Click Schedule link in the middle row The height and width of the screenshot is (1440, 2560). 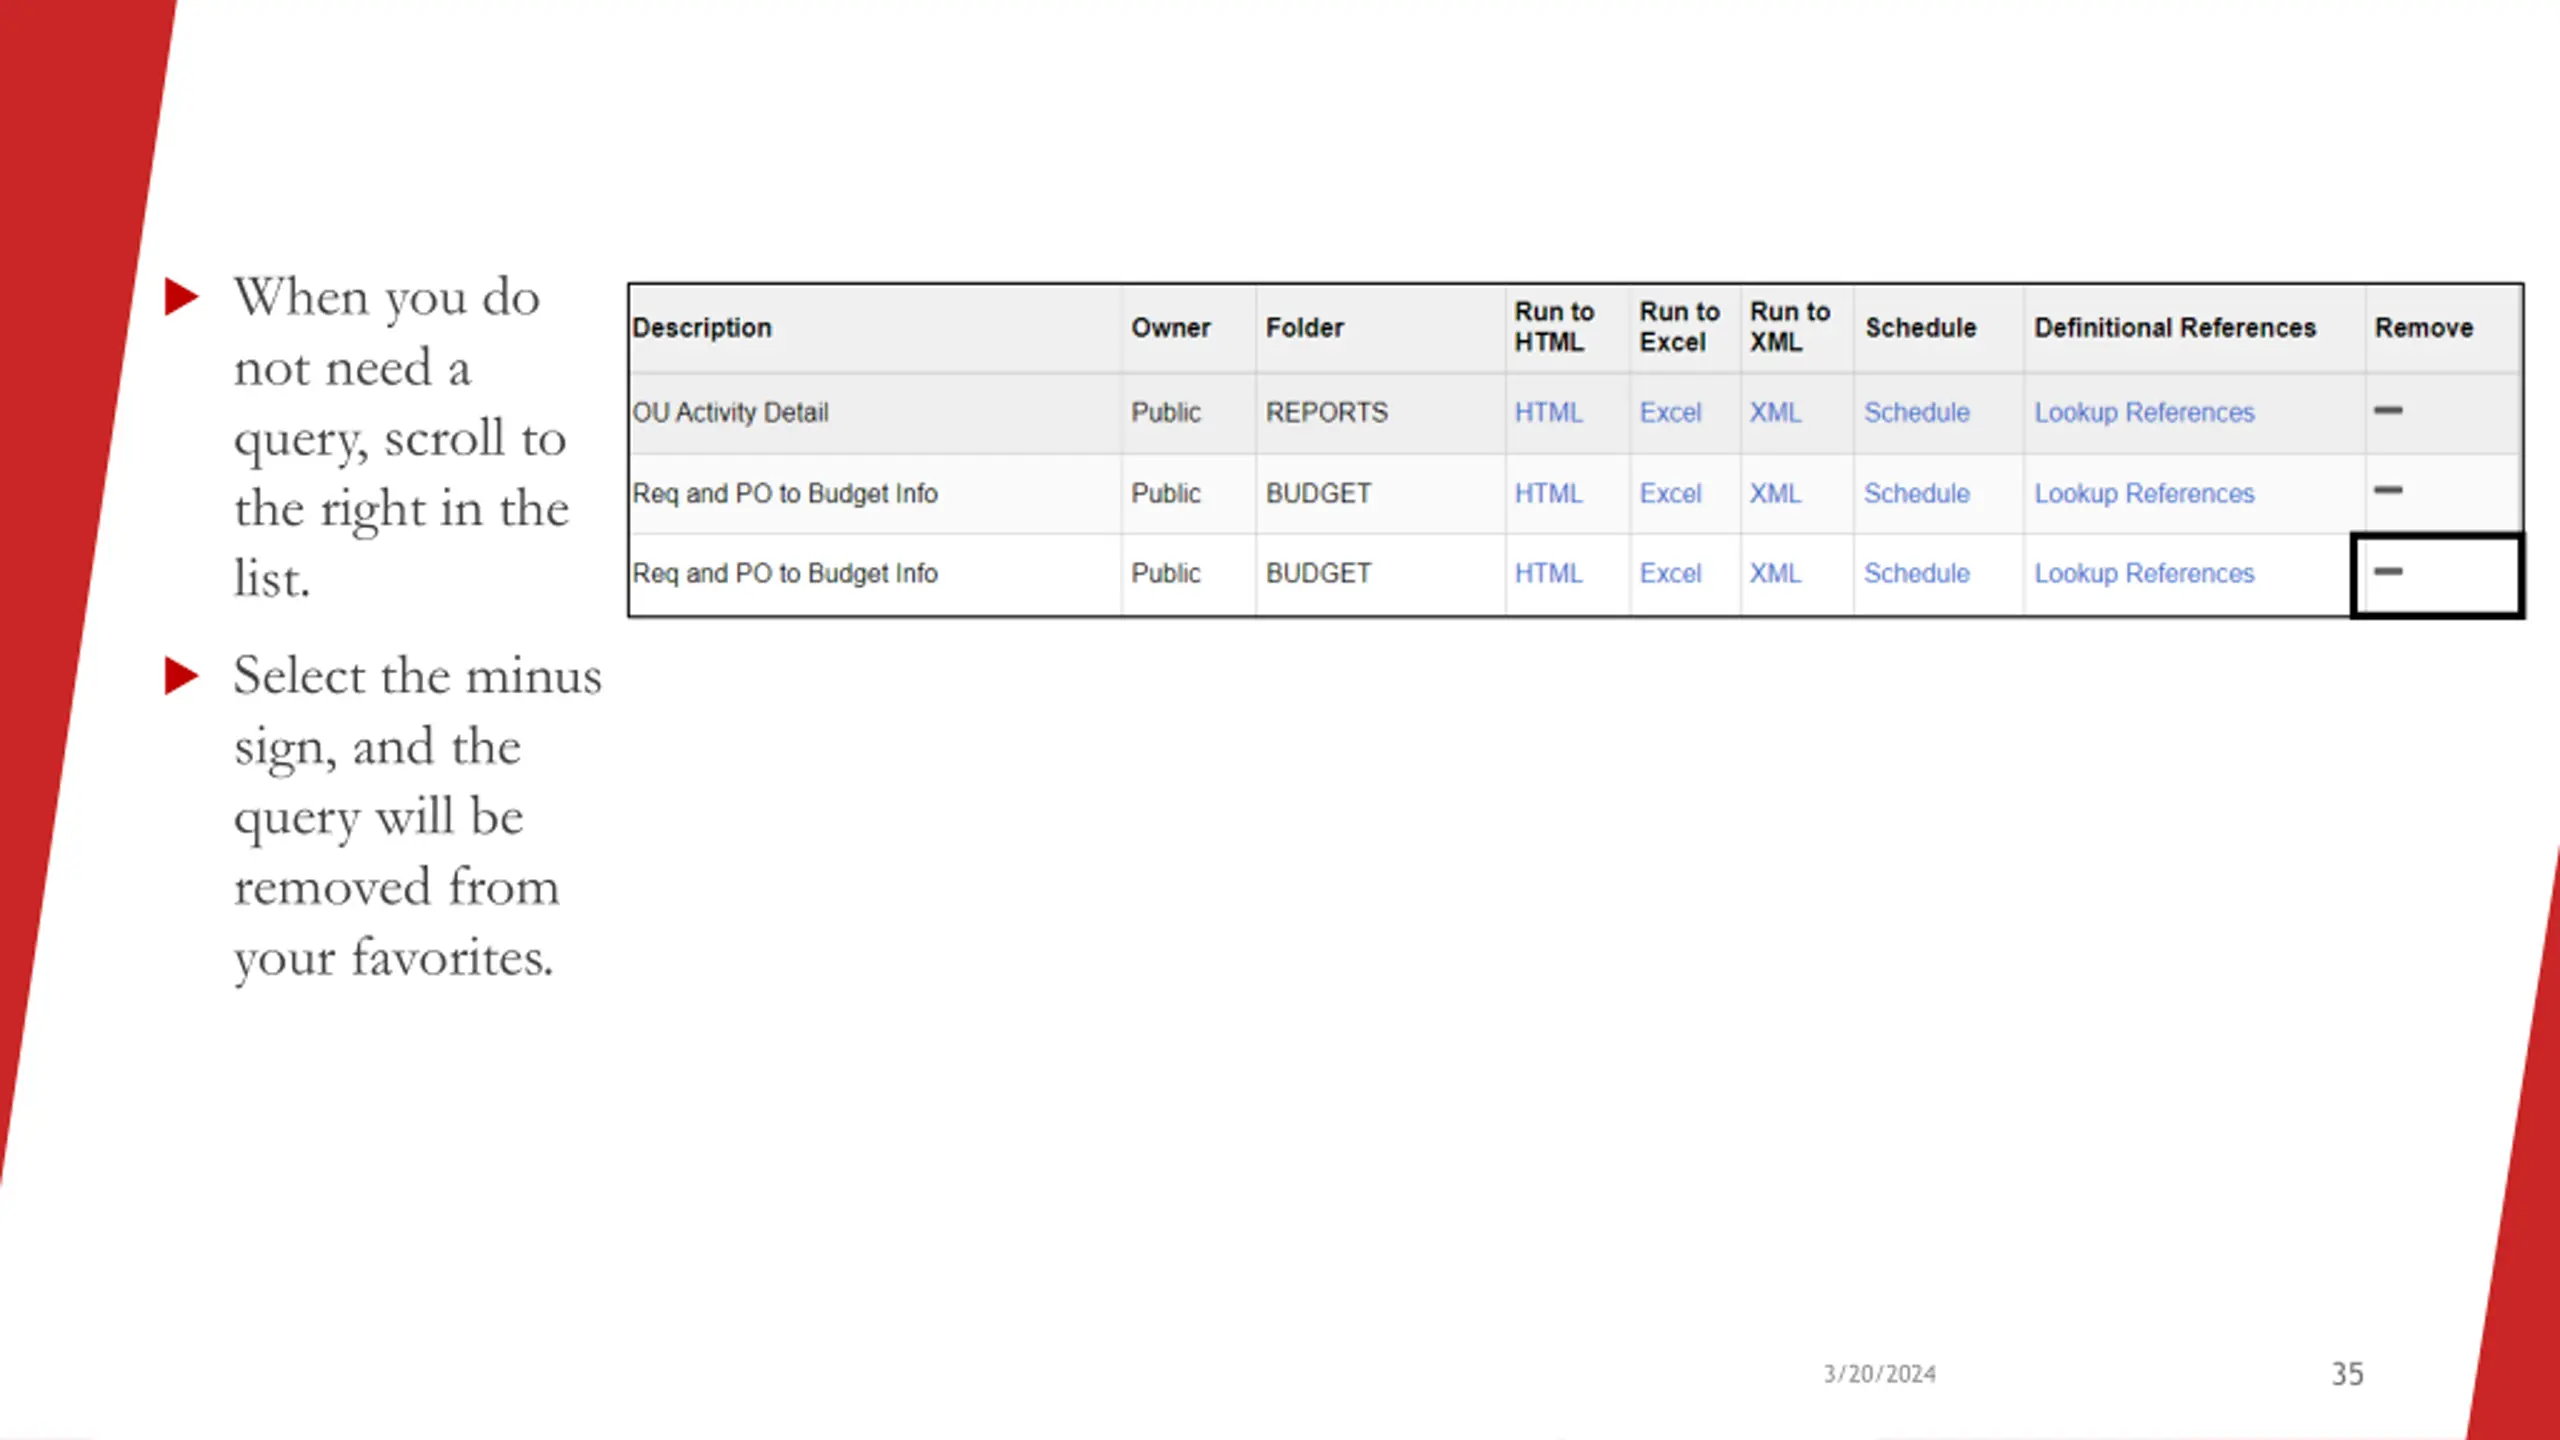click(1916, 493)
